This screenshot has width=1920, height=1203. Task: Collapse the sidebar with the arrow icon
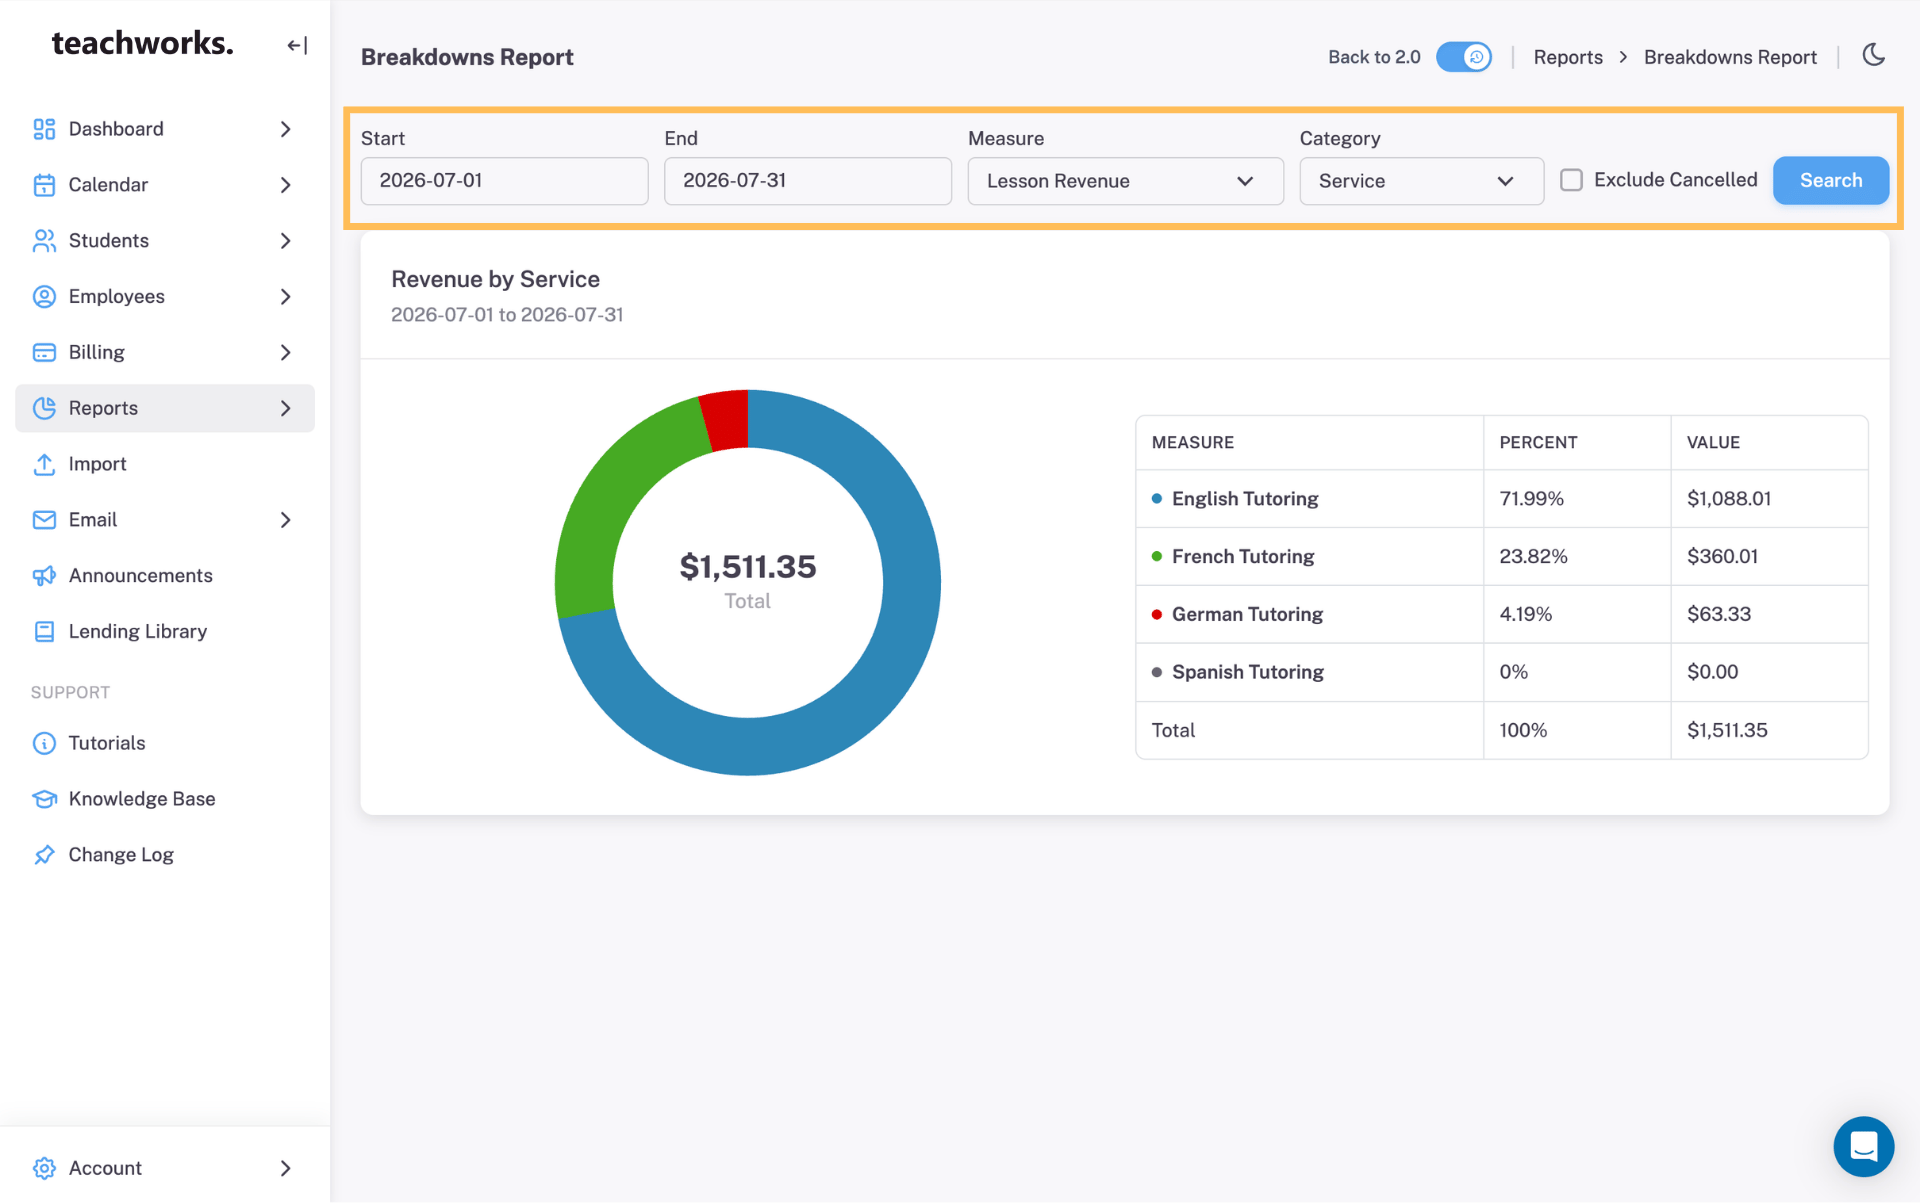(297, 45)
